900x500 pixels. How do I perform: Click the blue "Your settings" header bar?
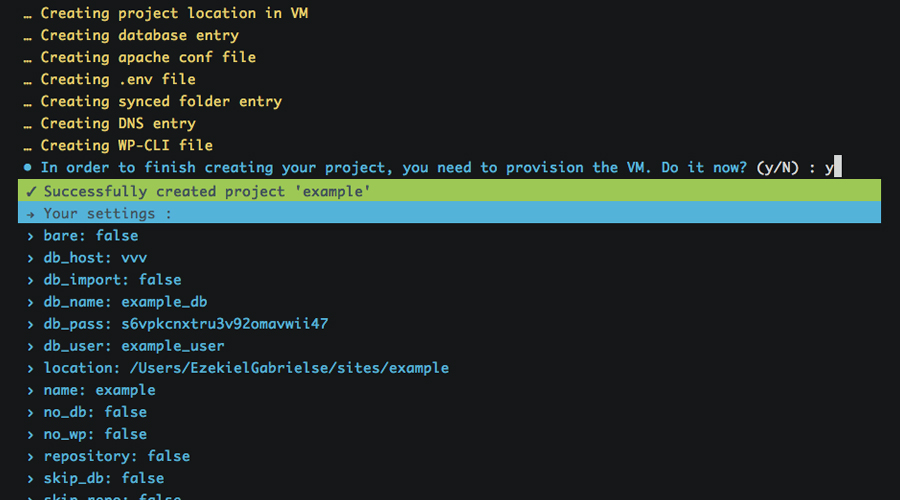pyautogui.click(x=450, y=213)
